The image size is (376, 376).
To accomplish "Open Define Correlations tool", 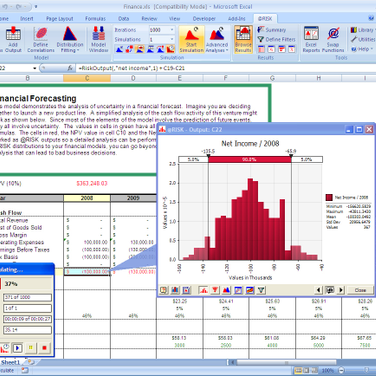I will [41, 39].
